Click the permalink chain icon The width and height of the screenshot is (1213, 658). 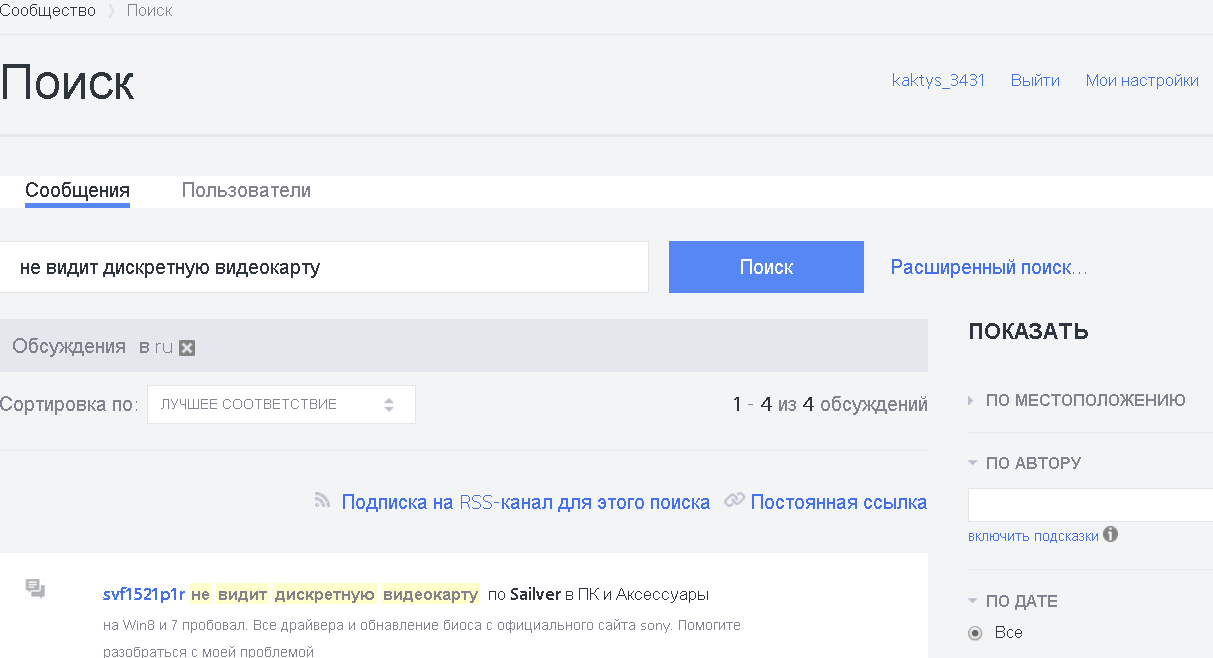[x=735, y=501]
